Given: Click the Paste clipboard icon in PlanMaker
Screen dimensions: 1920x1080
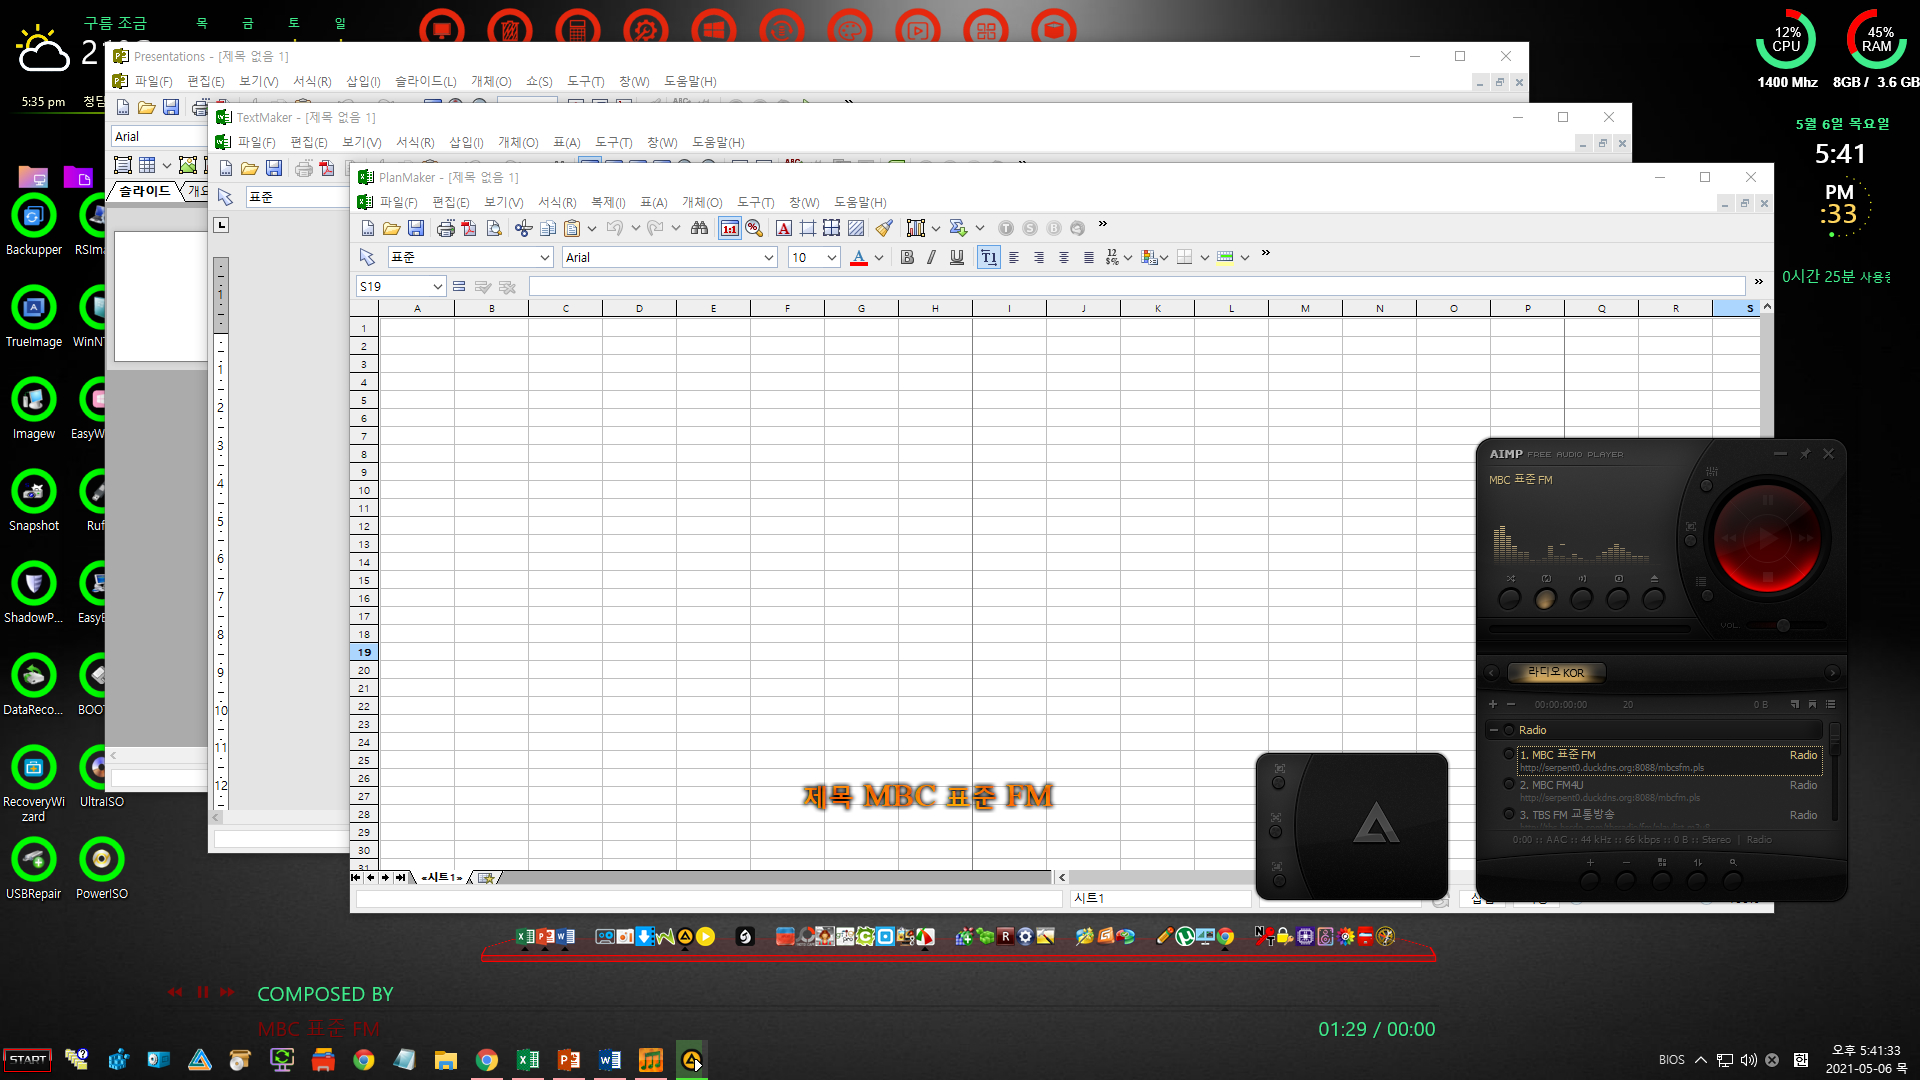Looking at the screenshot, I should [572, 228].
